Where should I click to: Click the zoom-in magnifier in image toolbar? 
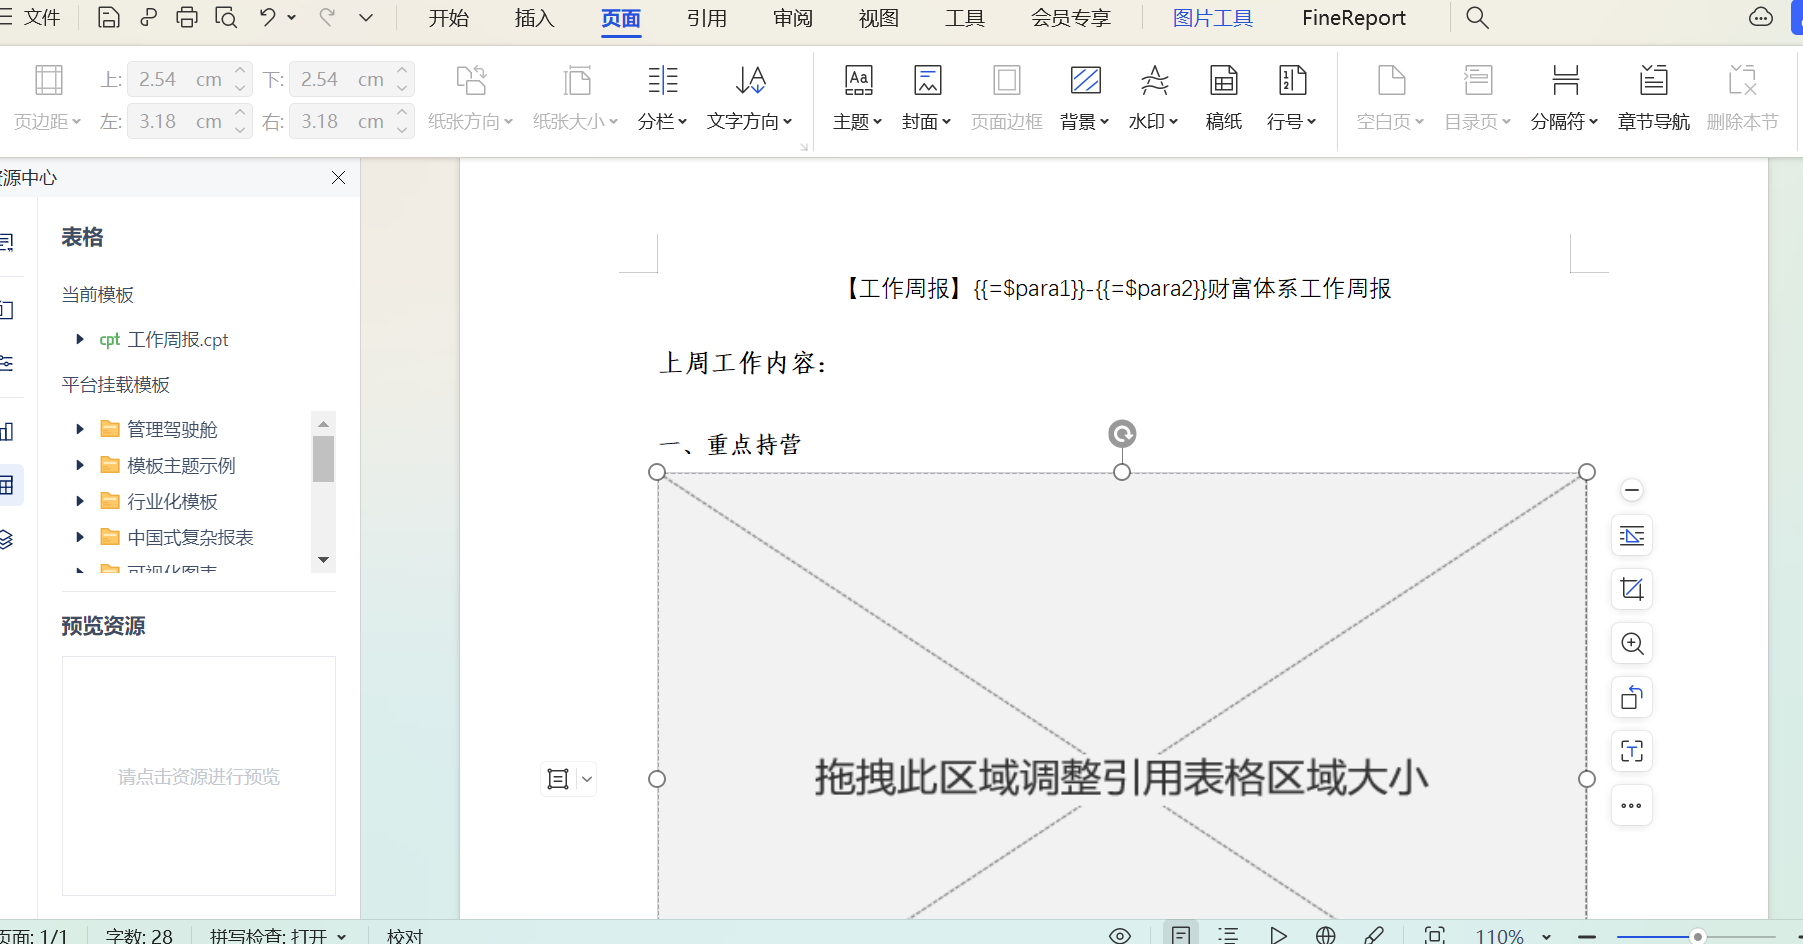click(1632, 643)
